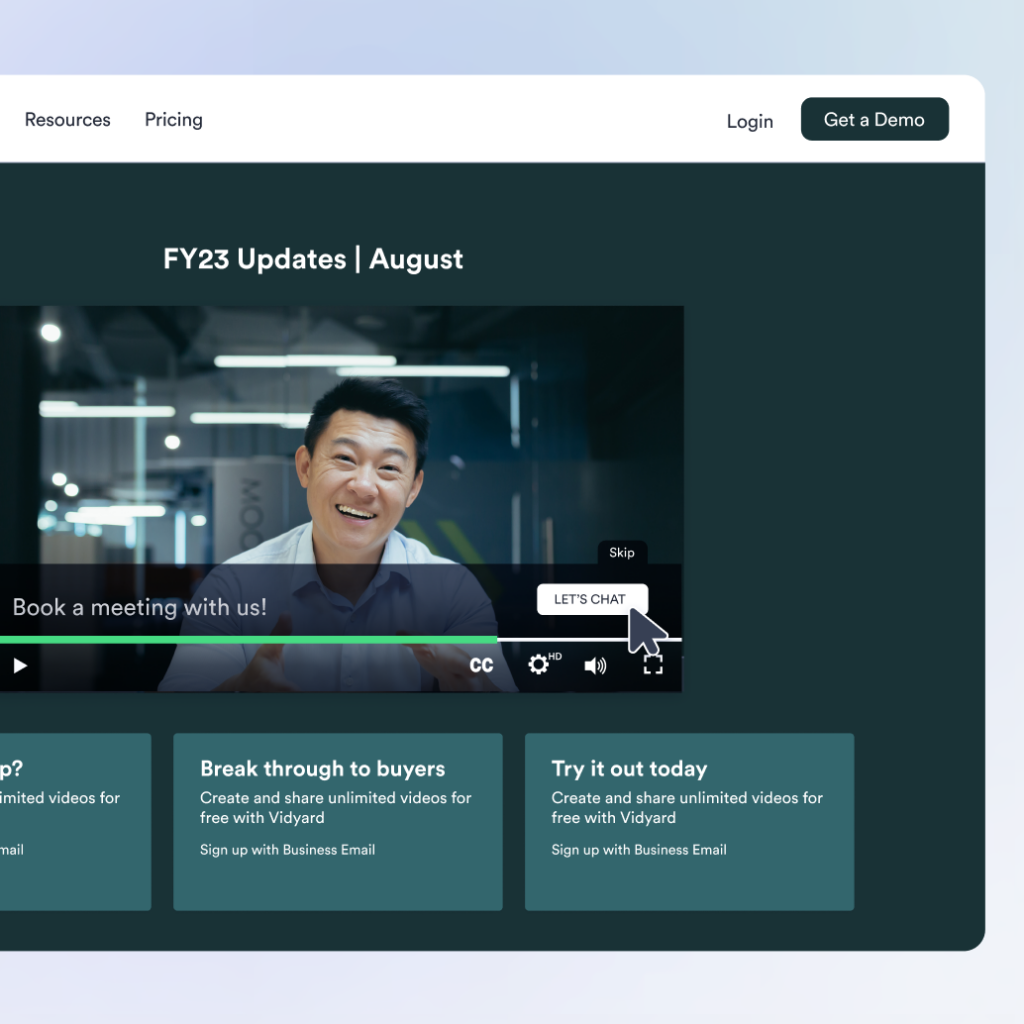Enter fullscreen mode on the video

tap(653, 665)
